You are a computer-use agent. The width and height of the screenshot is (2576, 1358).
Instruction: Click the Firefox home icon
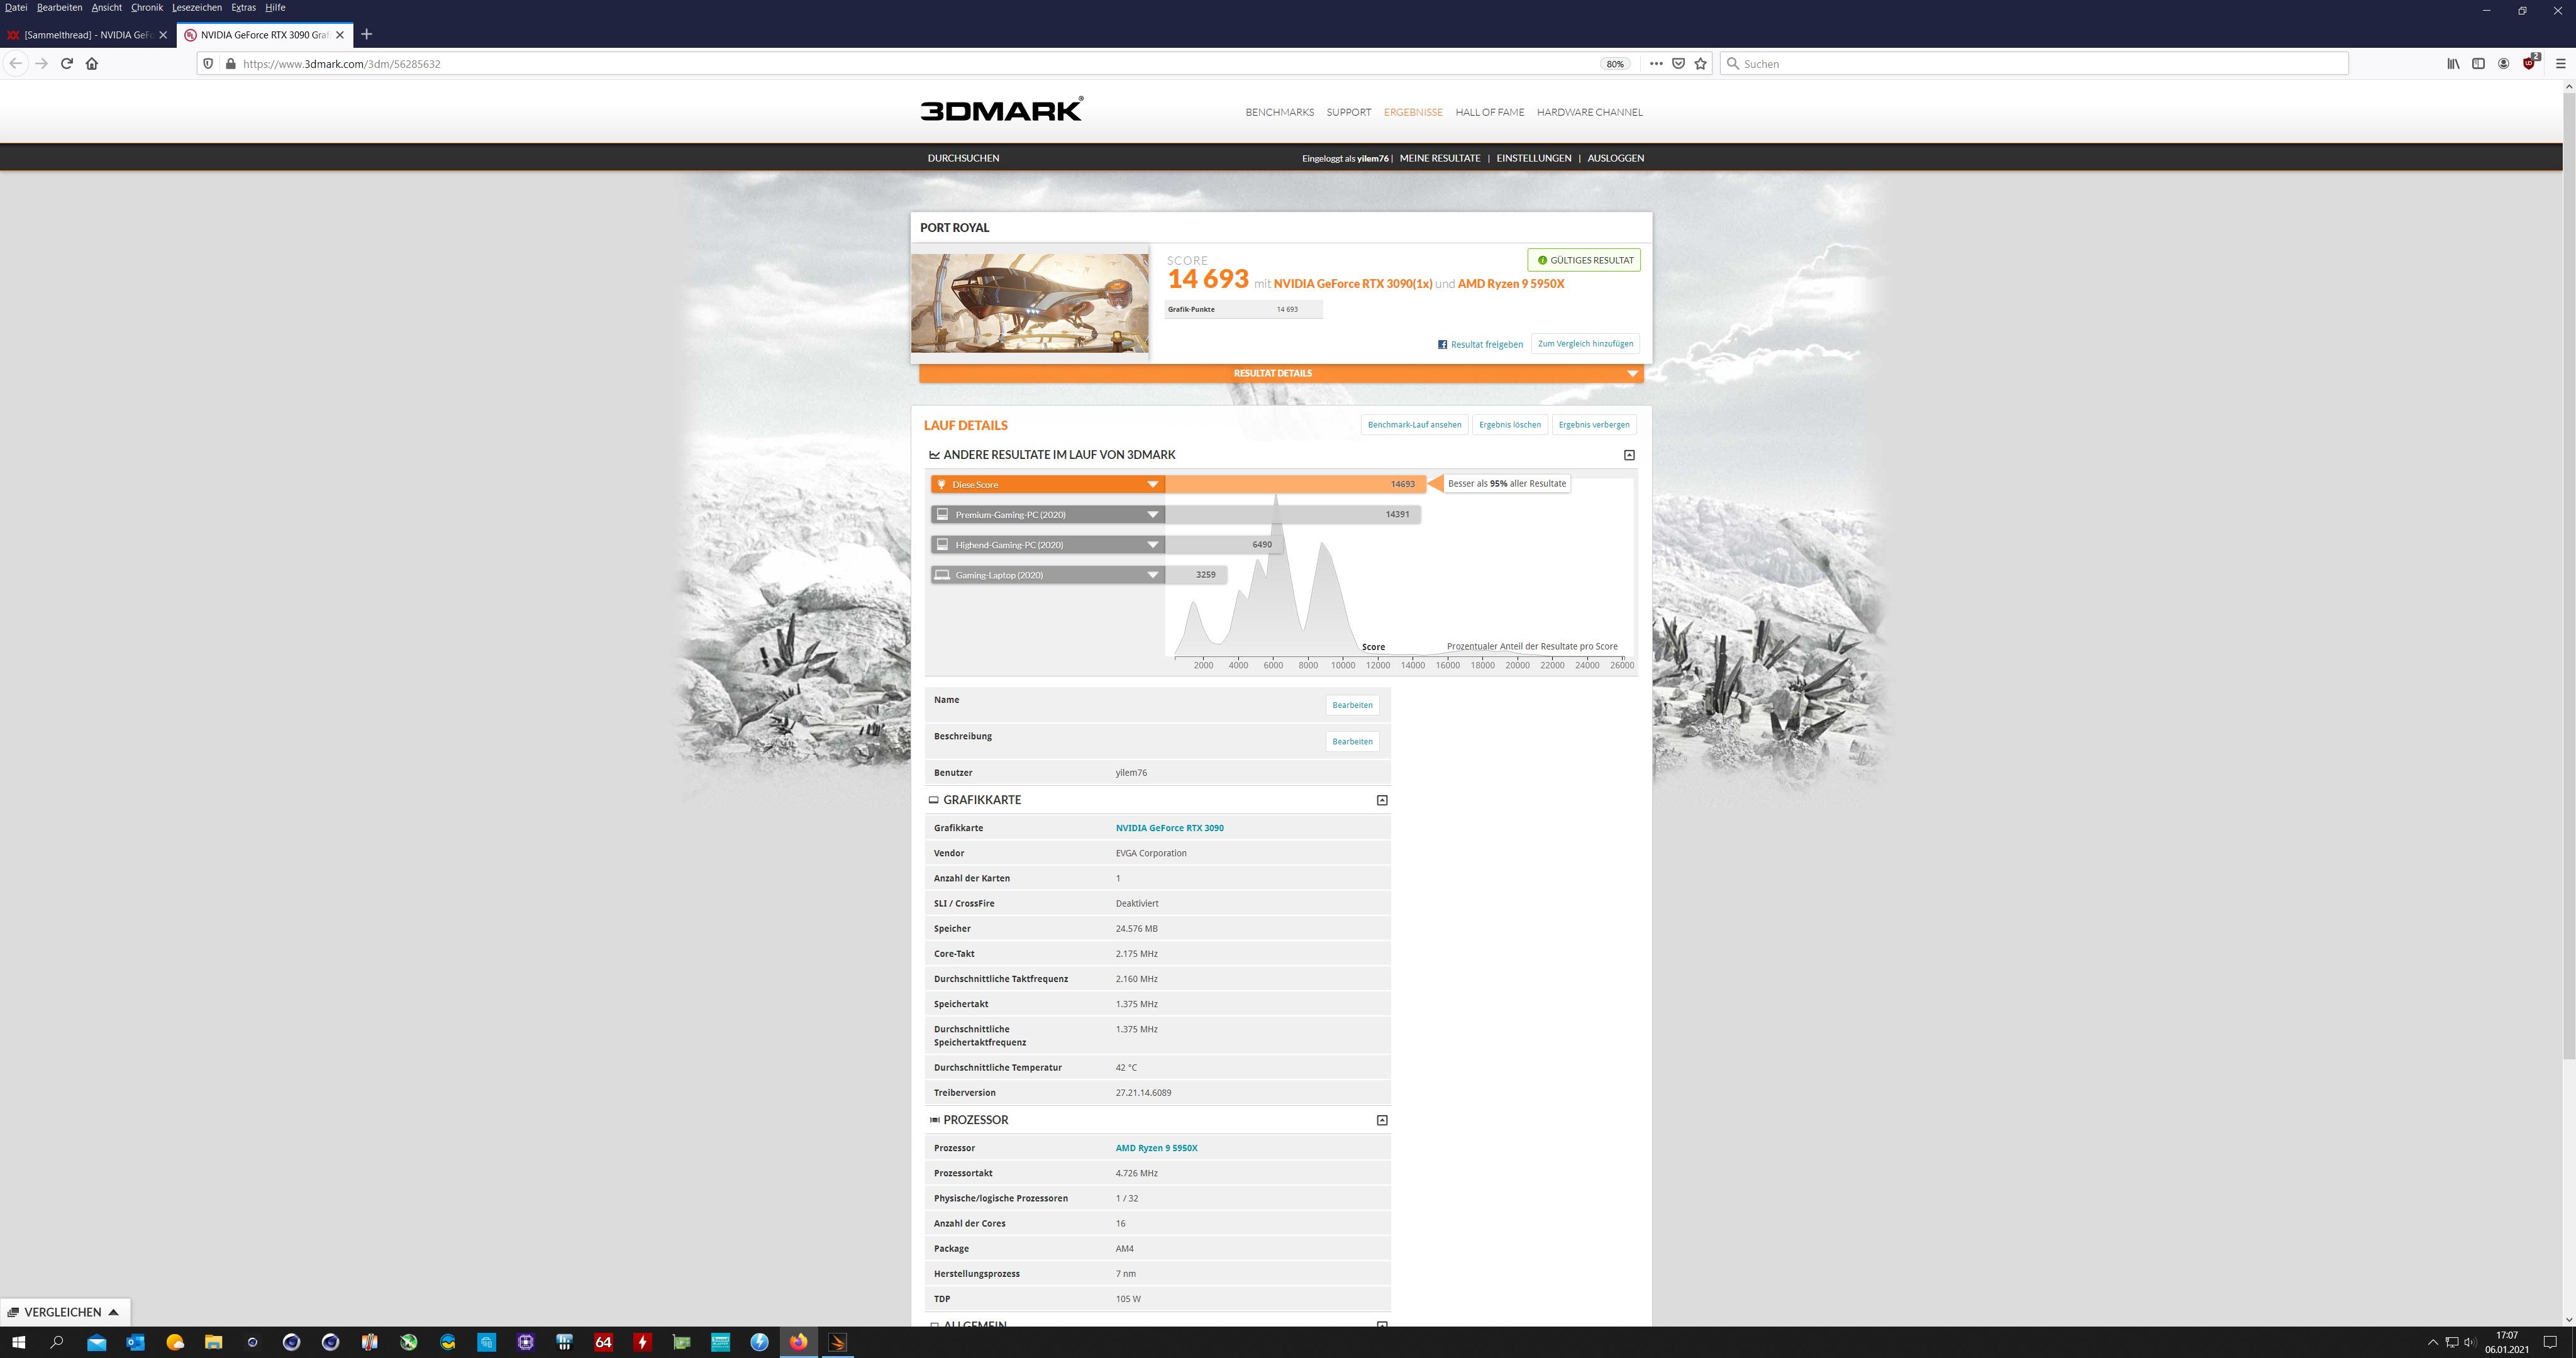pyautogui.click(x=92, y=63)
